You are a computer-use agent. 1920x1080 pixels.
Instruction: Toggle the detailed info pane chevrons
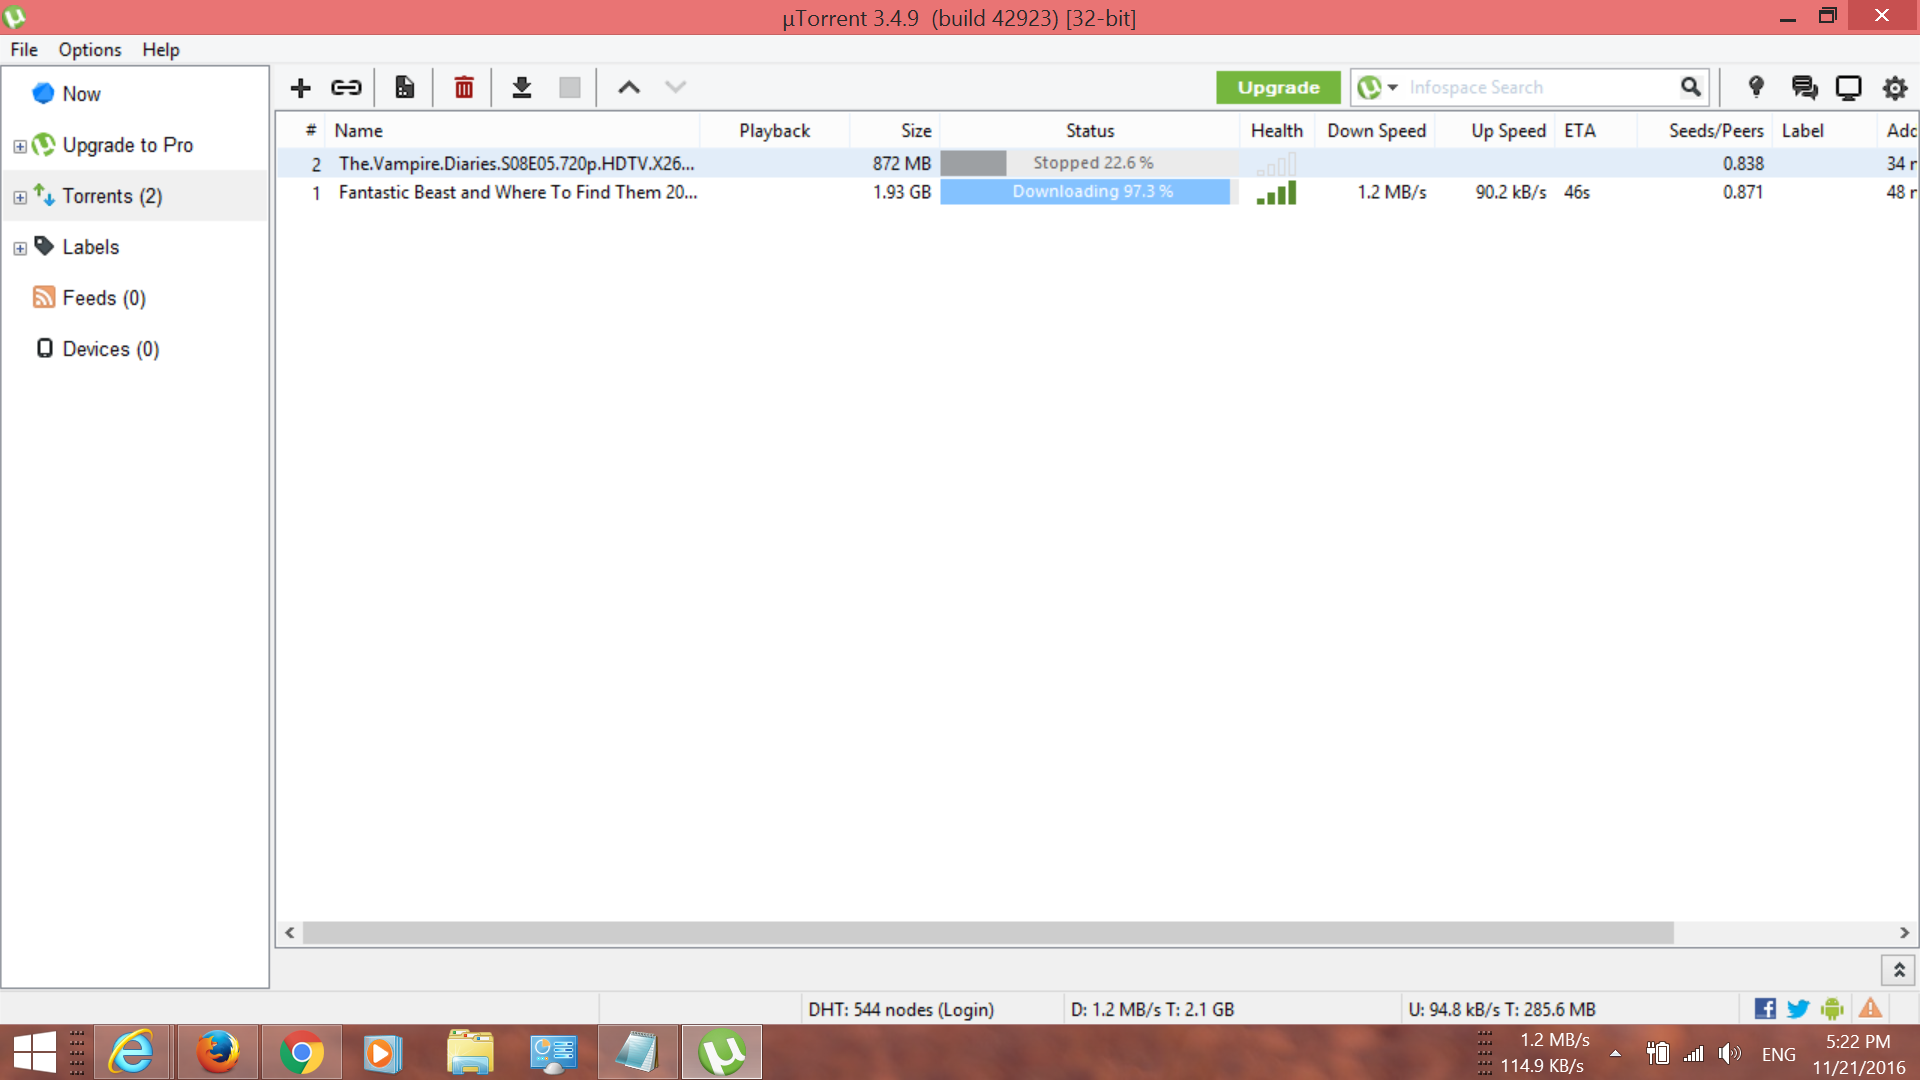1898,970
